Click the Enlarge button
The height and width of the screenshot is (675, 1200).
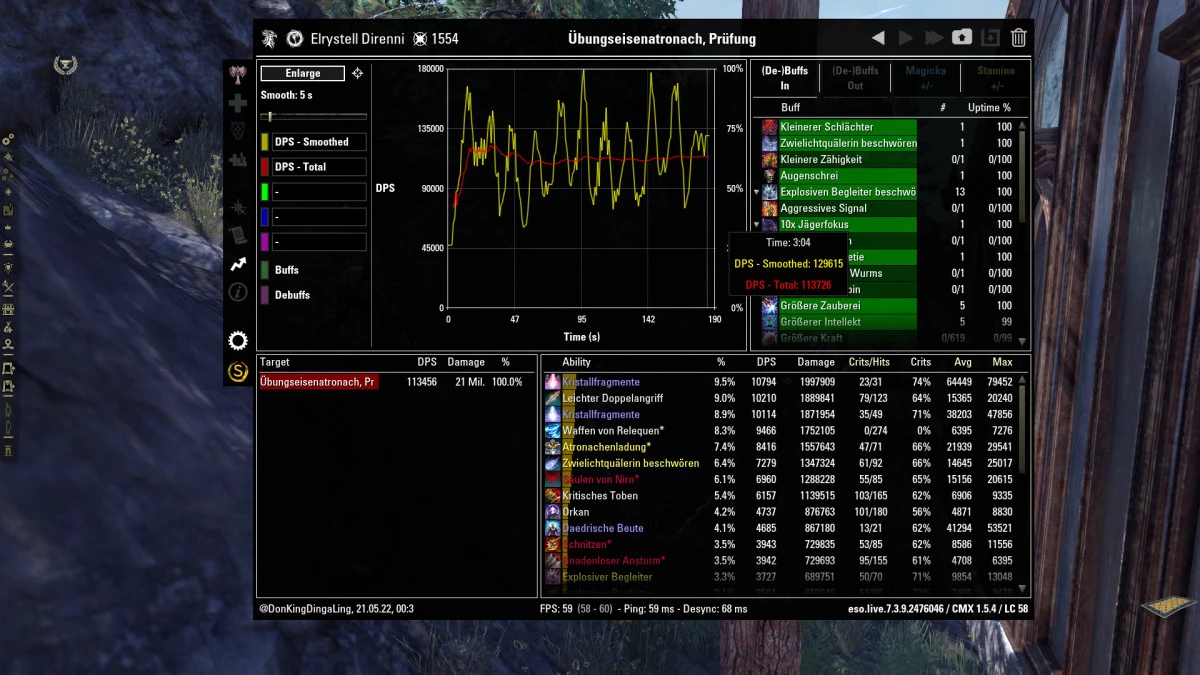[x=302, y=73]
